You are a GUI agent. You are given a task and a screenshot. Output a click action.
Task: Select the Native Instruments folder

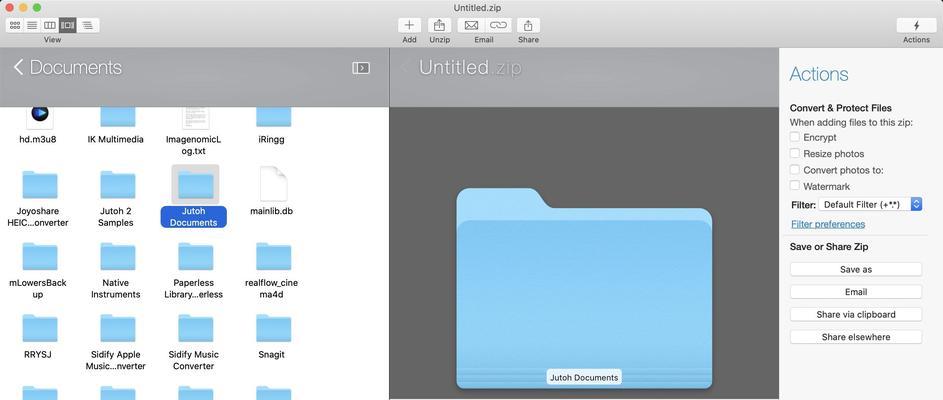pos(117,256)
